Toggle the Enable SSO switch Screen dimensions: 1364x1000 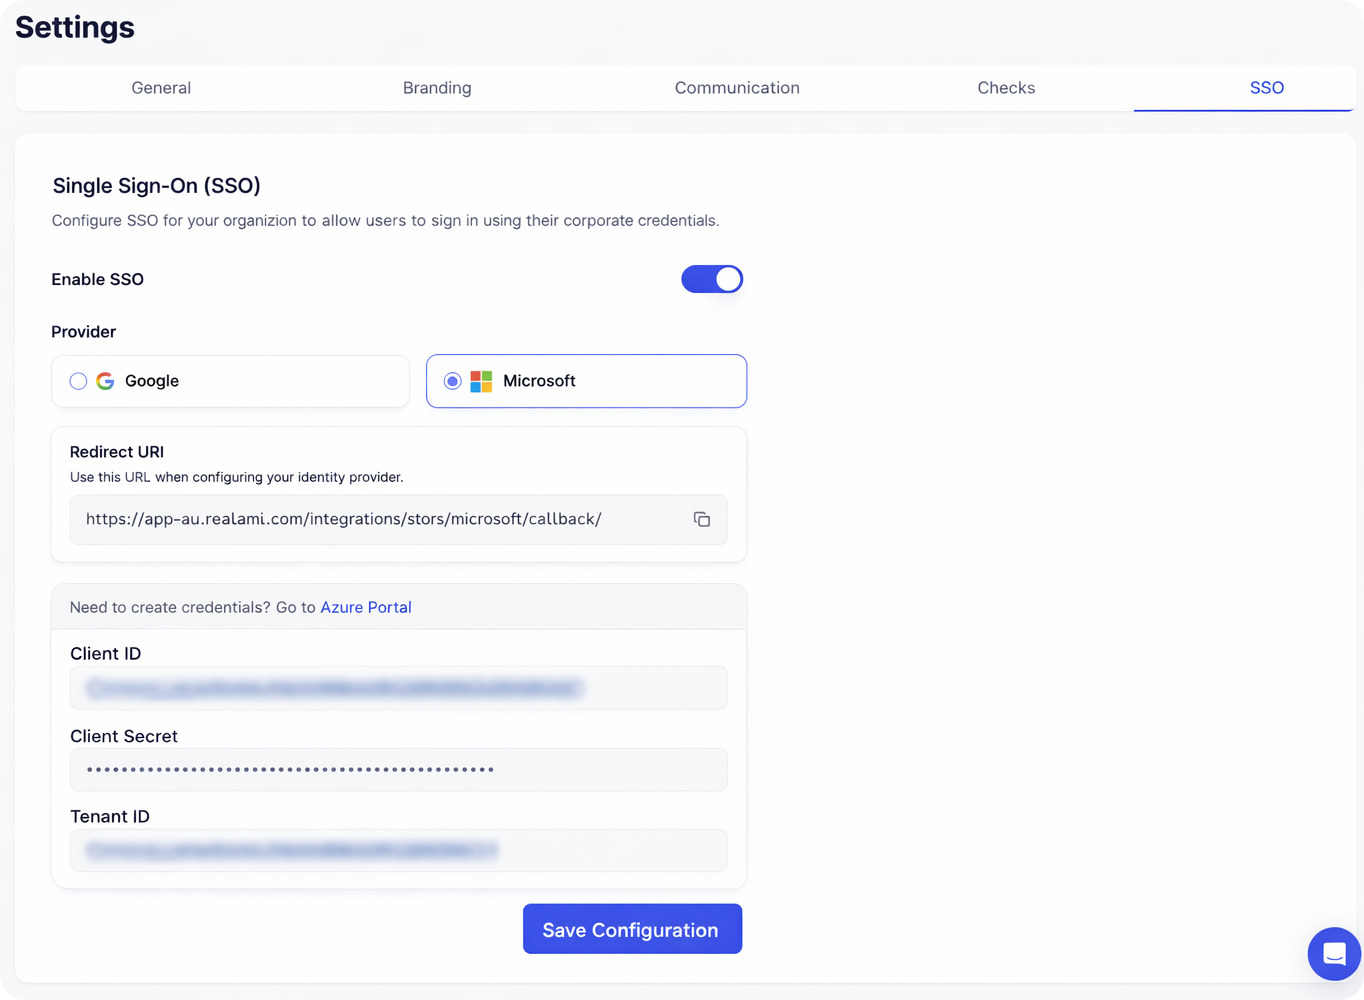712,279
